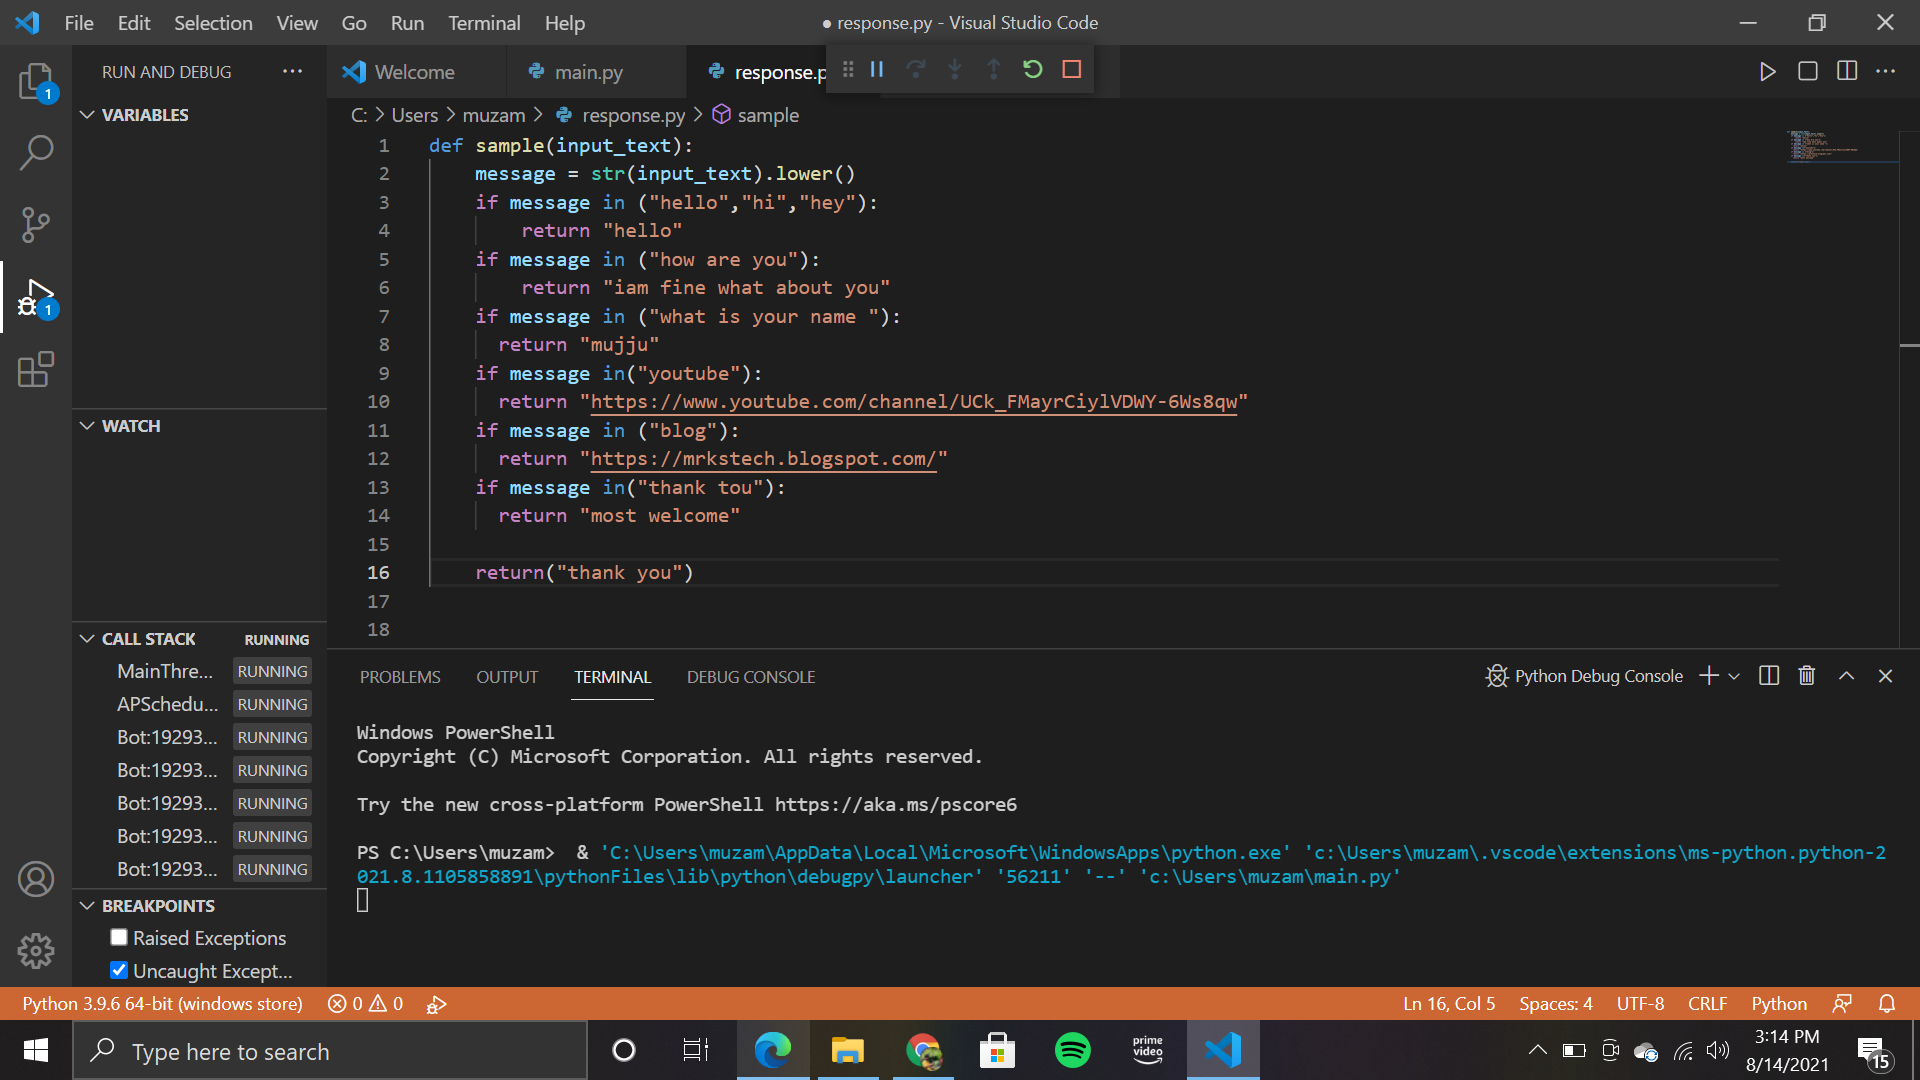Screen dimensions: 1920x1080
Task: Open Spotify from the taskbar
Action: [x=1072, y=1050]
